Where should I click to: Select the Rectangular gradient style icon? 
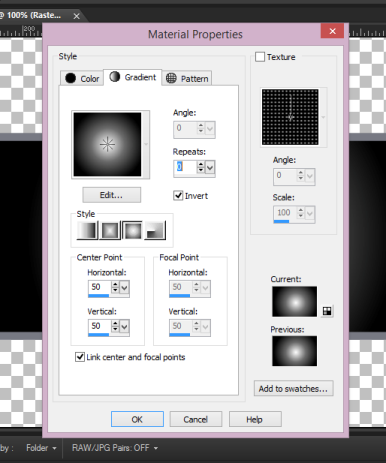pyautogui.click(x=110, y=230)
